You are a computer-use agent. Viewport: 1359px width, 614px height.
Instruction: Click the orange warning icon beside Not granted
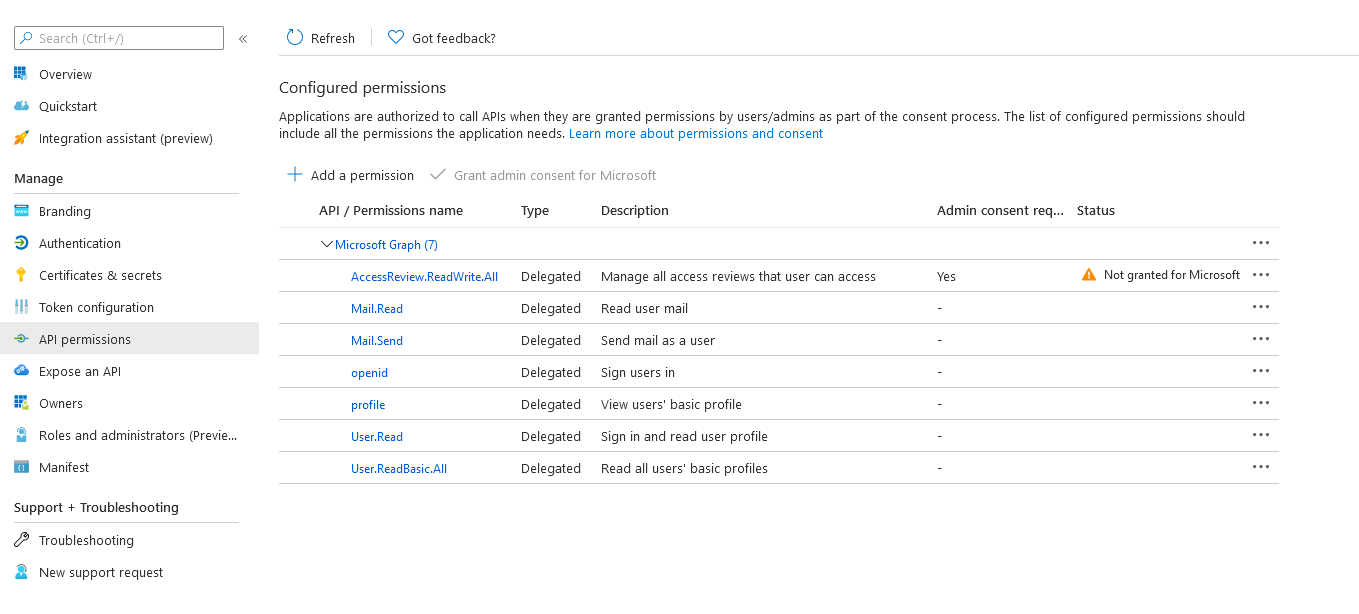point(1089,275)
